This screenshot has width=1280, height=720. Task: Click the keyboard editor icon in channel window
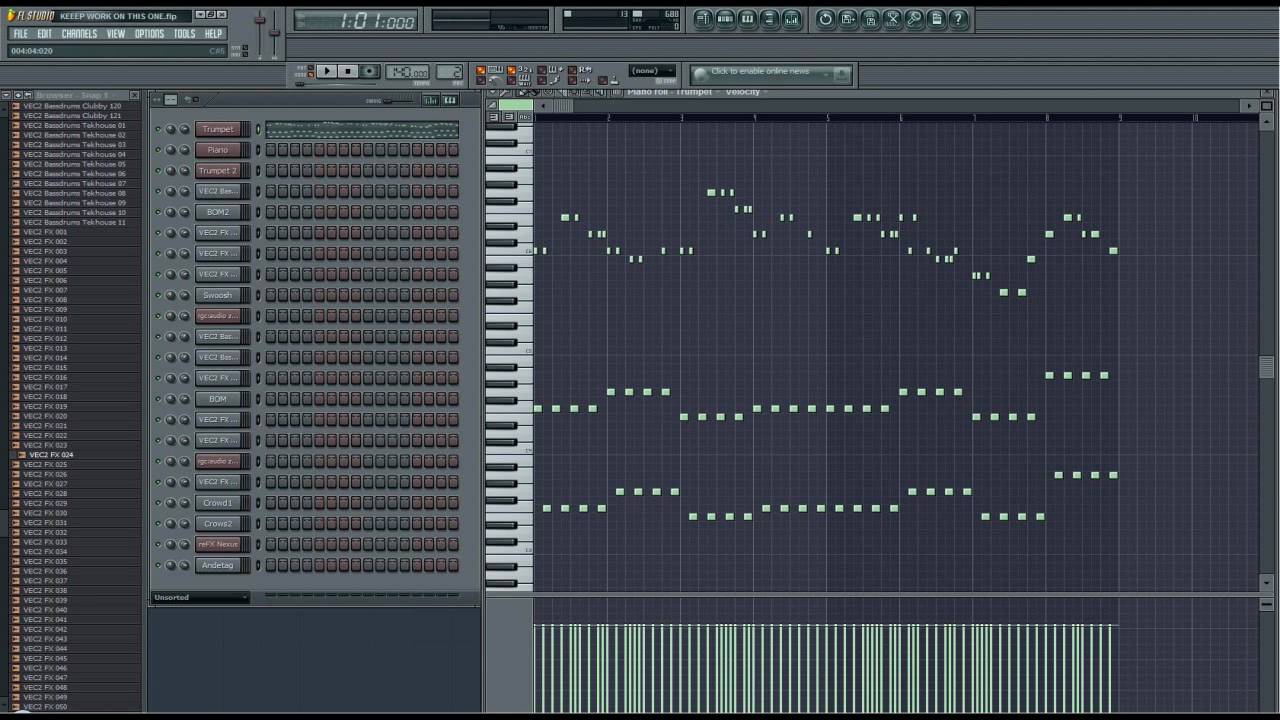pos(450,100)
